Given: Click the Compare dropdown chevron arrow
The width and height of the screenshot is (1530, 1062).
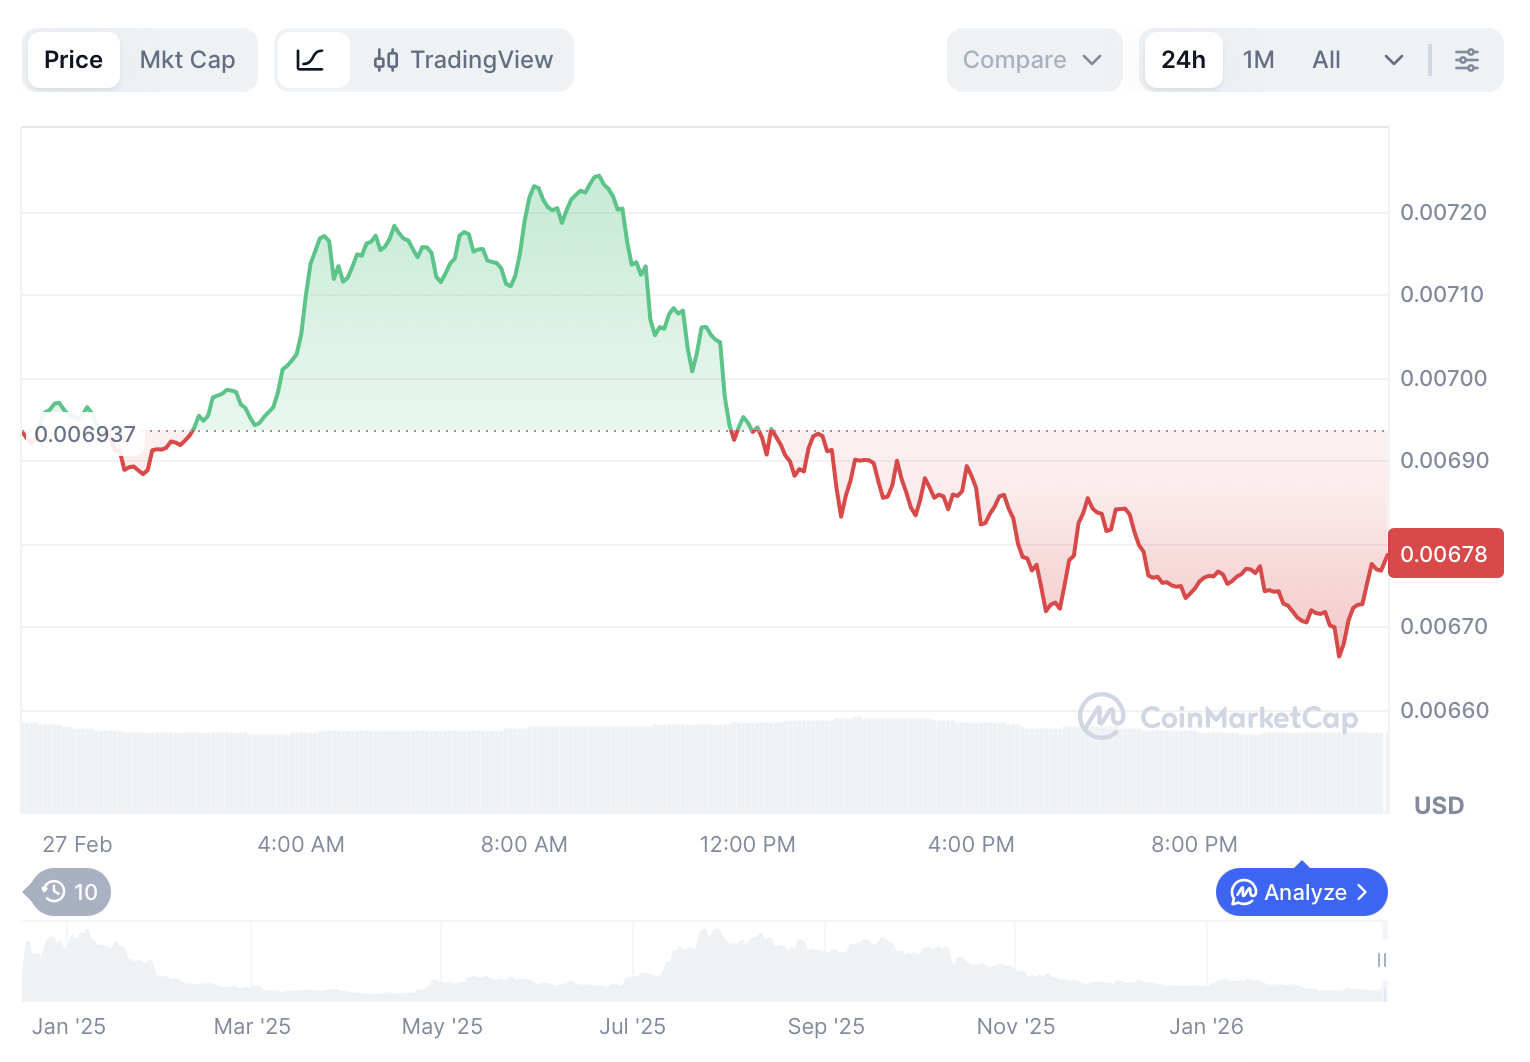Looking at the screenshot, I should coord(1092,60).
